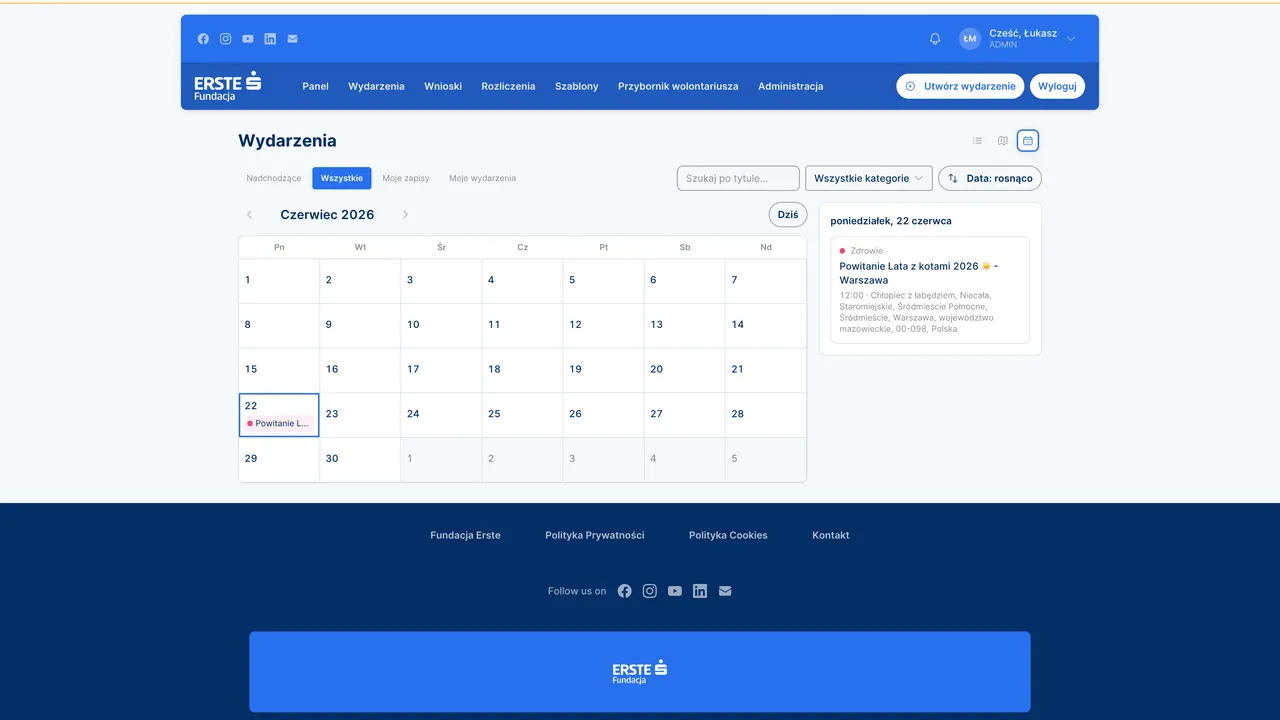This screenshot has height=720, width=1280.
Task: Click the Zdrowie category label
Action: pyautogui.click(x=867, y=251)
